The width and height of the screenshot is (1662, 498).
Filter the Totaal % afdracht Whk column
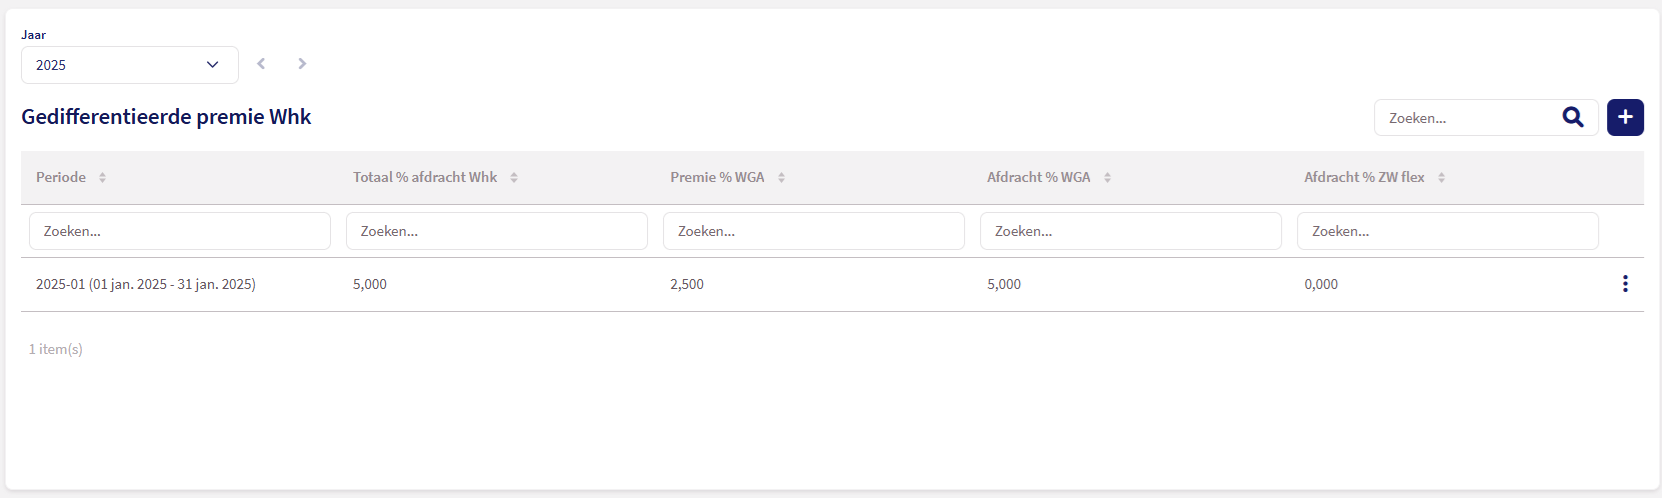[x=496, y=231]
